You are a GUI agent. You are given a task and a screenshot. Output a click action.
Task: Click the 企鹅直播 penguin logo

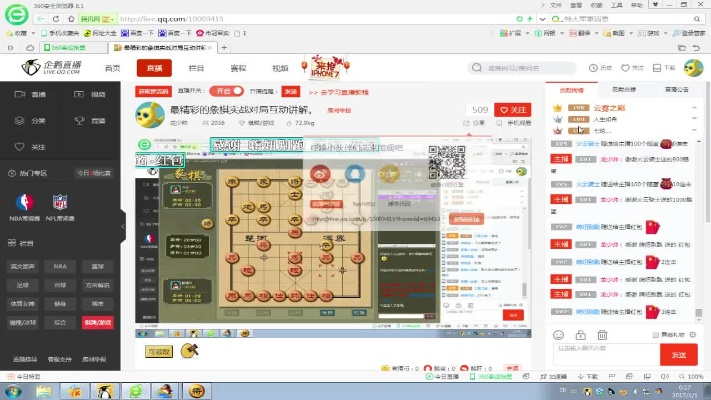tap(51, 67)
